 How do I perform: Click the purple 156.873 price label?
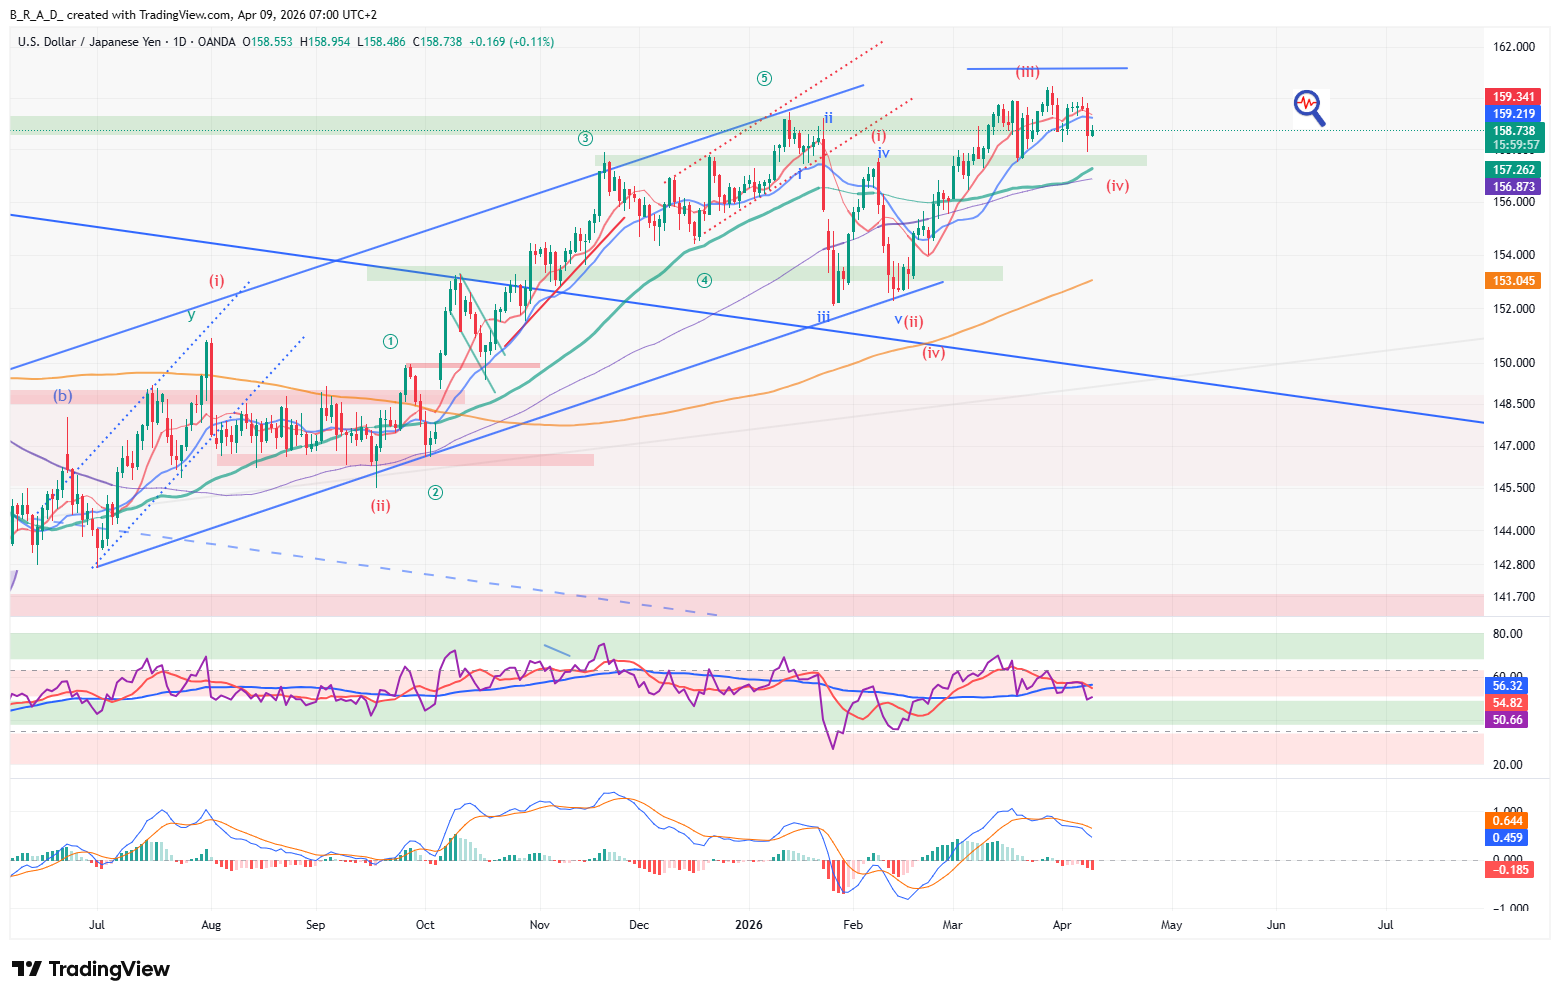click(1513, 187)
